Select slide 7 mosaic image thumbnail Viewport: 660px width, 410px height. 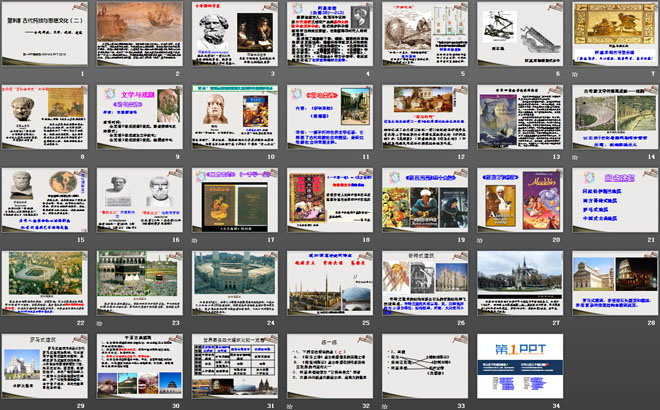point(615,34)
